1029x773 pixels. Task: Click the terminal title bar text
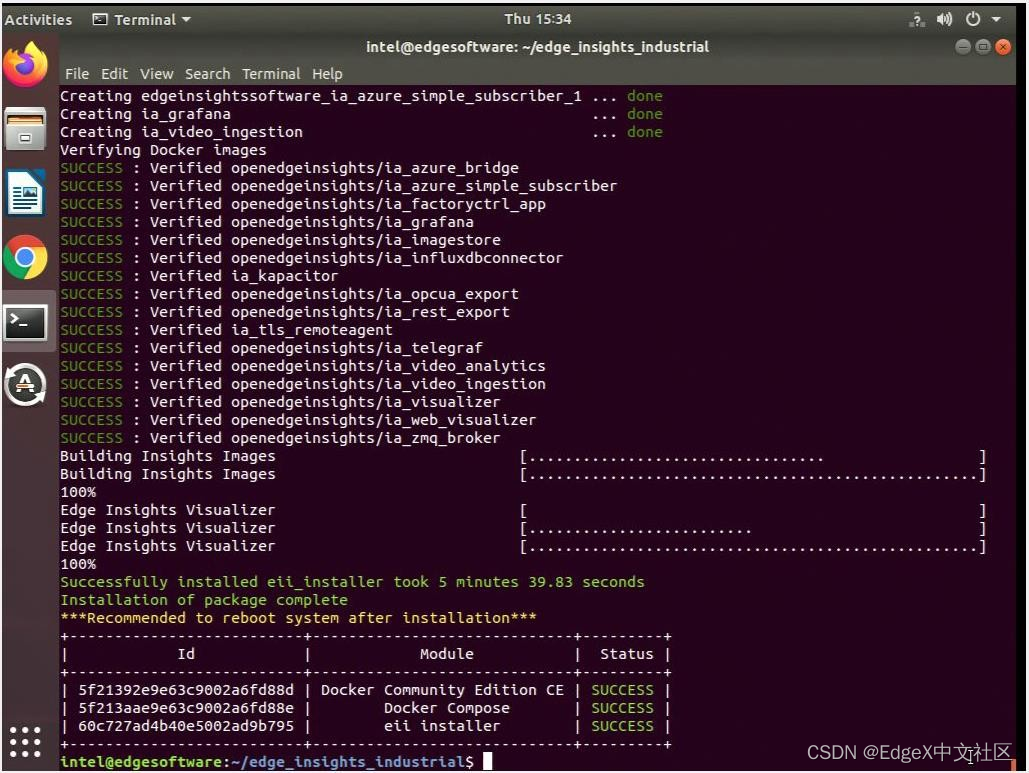tap(537, 47)
